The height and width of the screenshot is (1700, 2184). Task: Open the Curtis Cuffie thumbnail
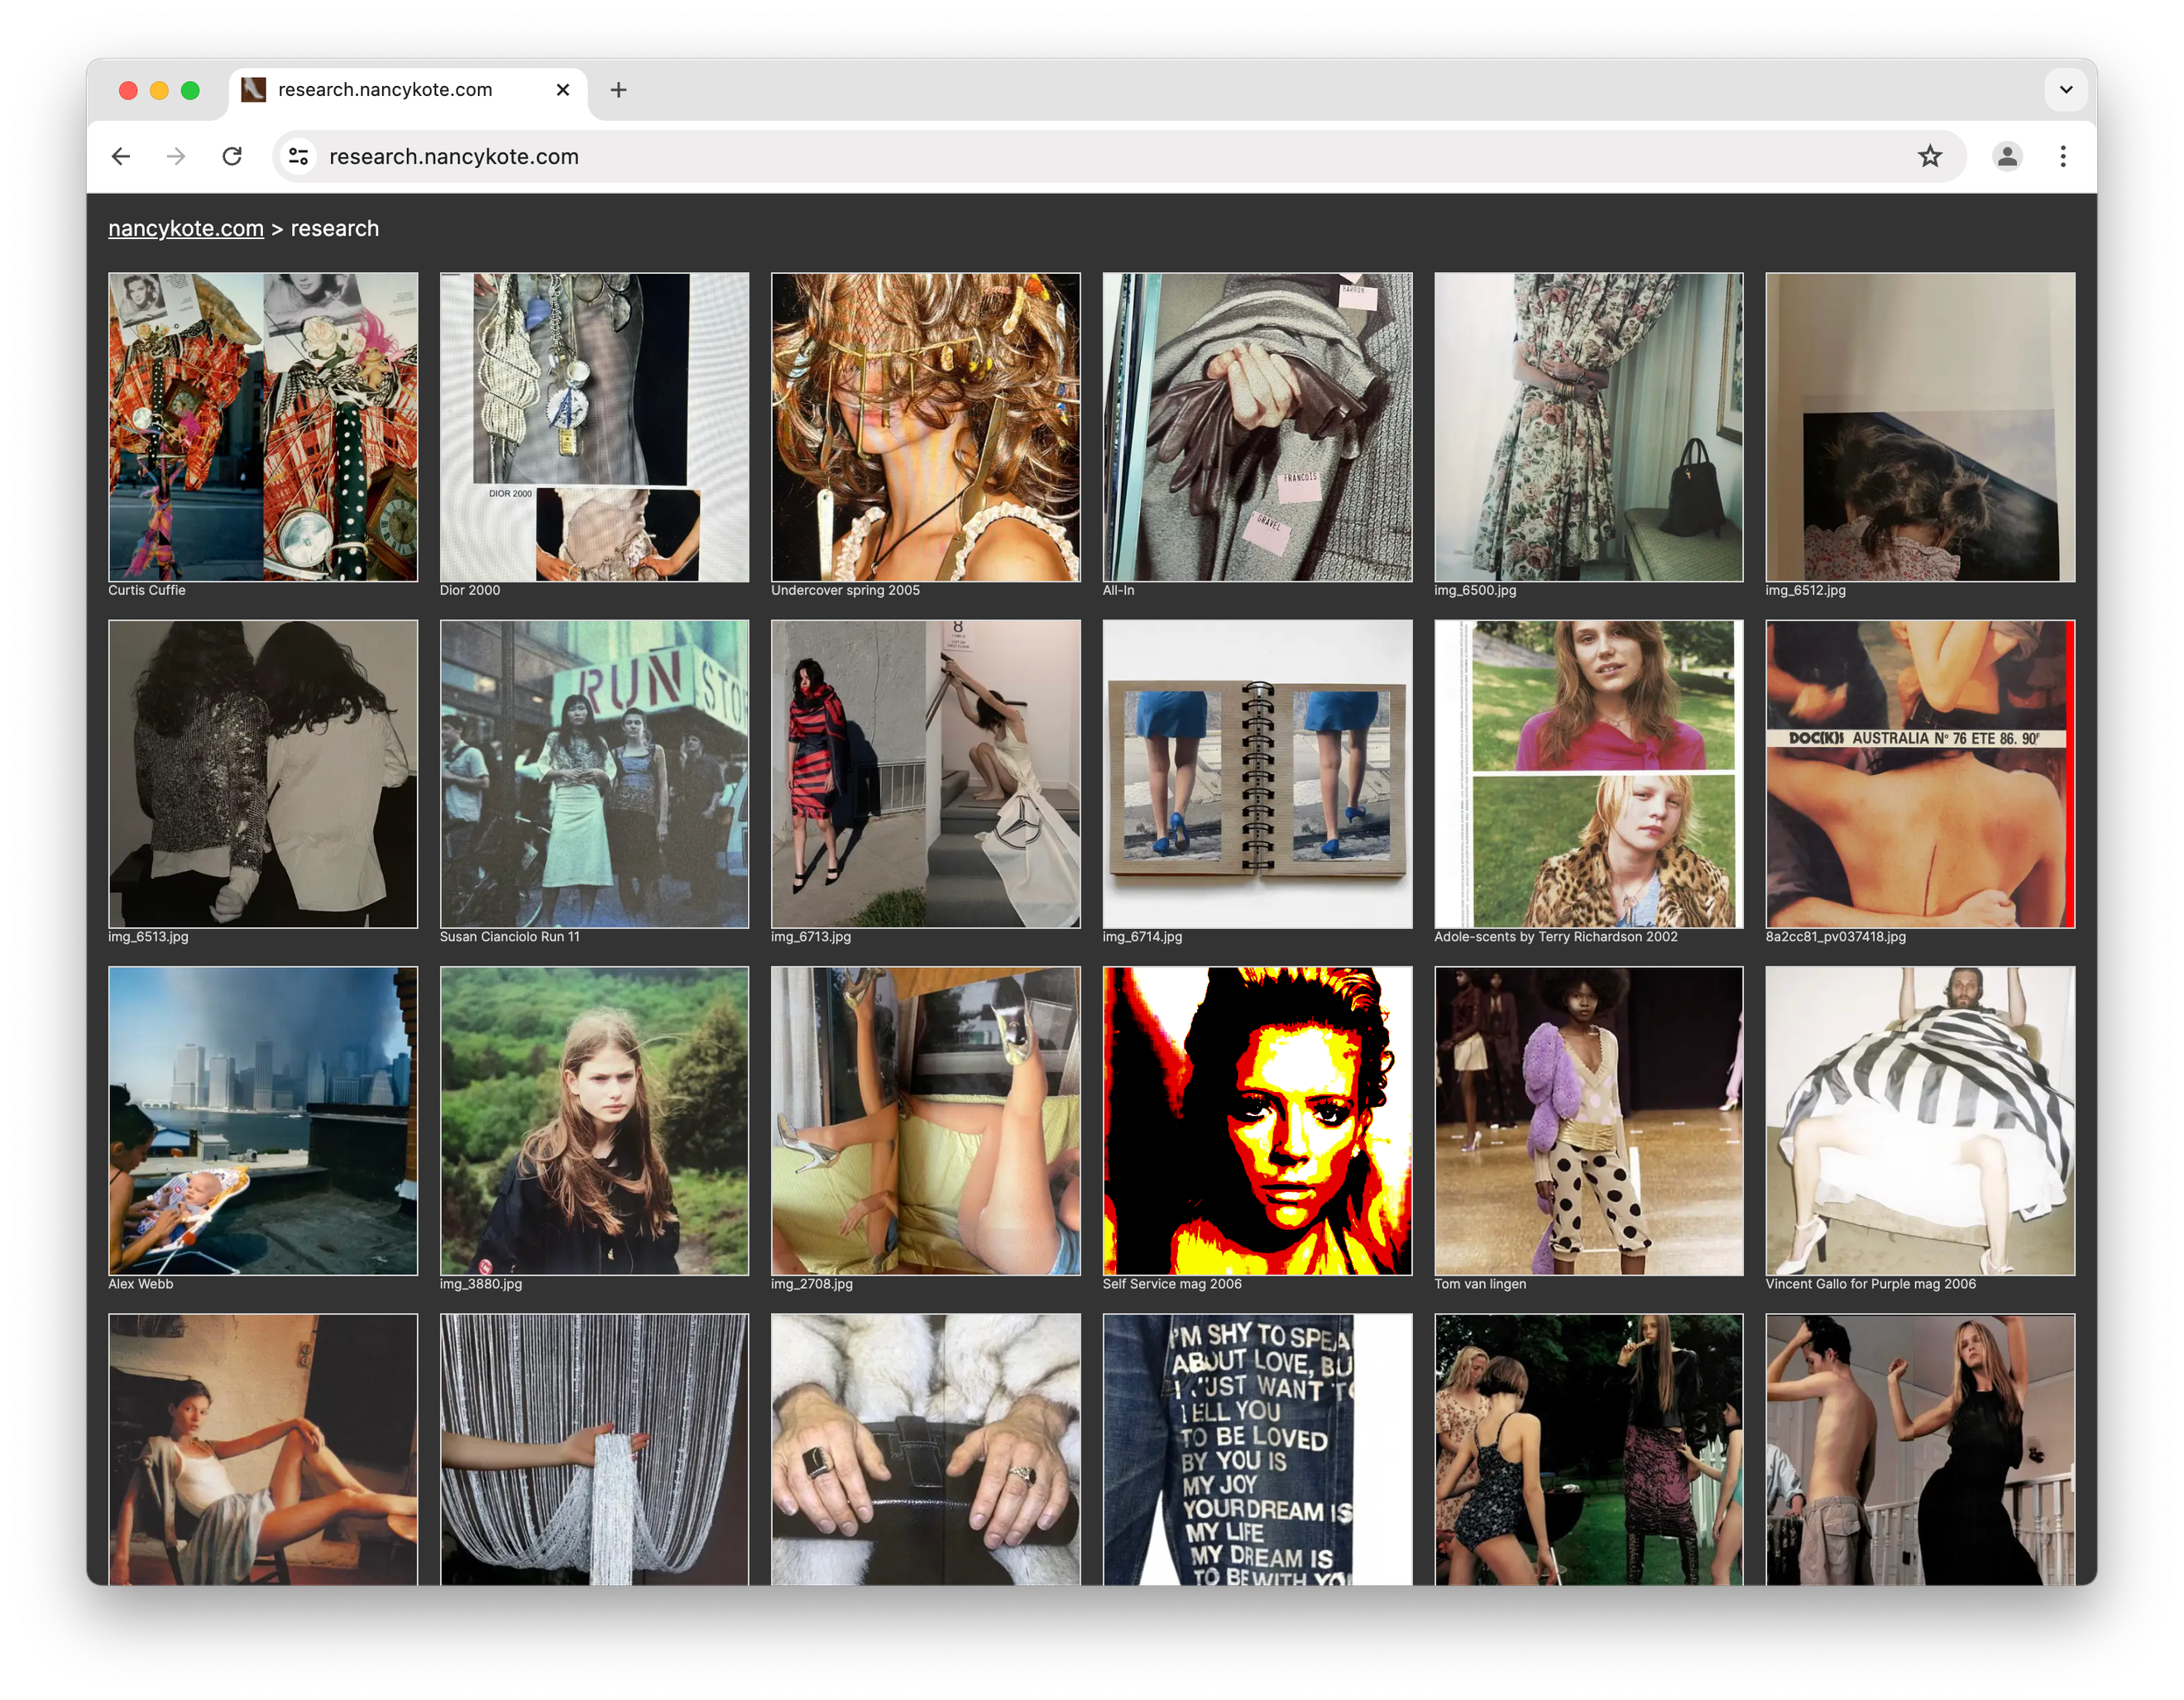tap(263, 427)
